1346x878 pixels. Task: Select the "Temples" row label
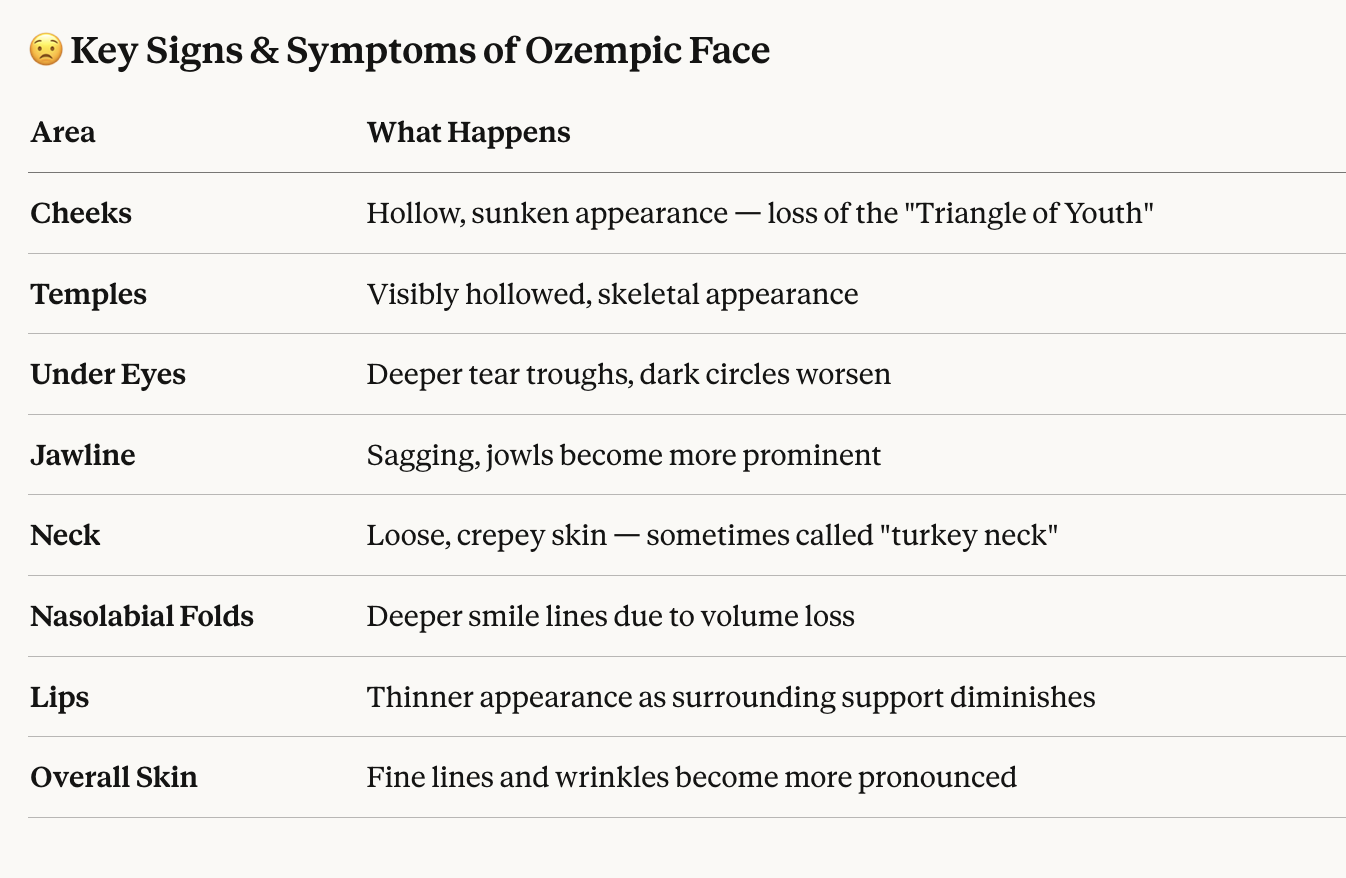tap(89, 294)
